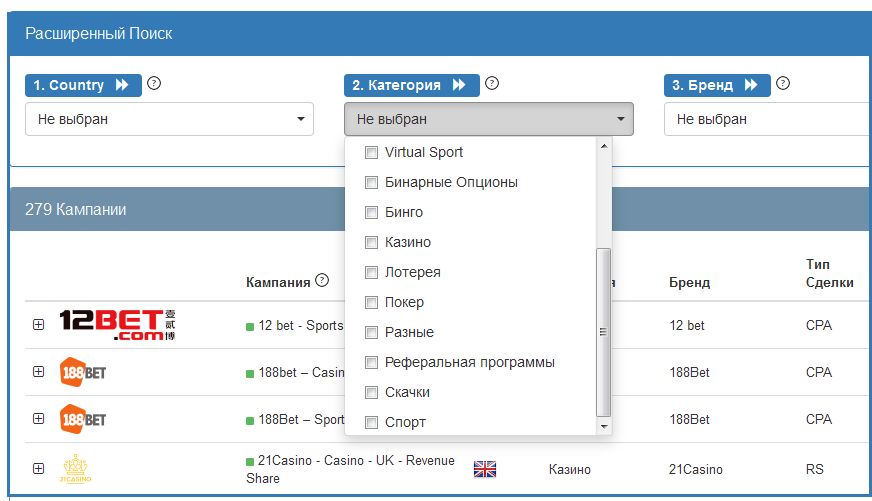Viewport: 872px width, 501px height.
Task: Click the help icon beside Кампания column header
Action: tap(322, 281)
